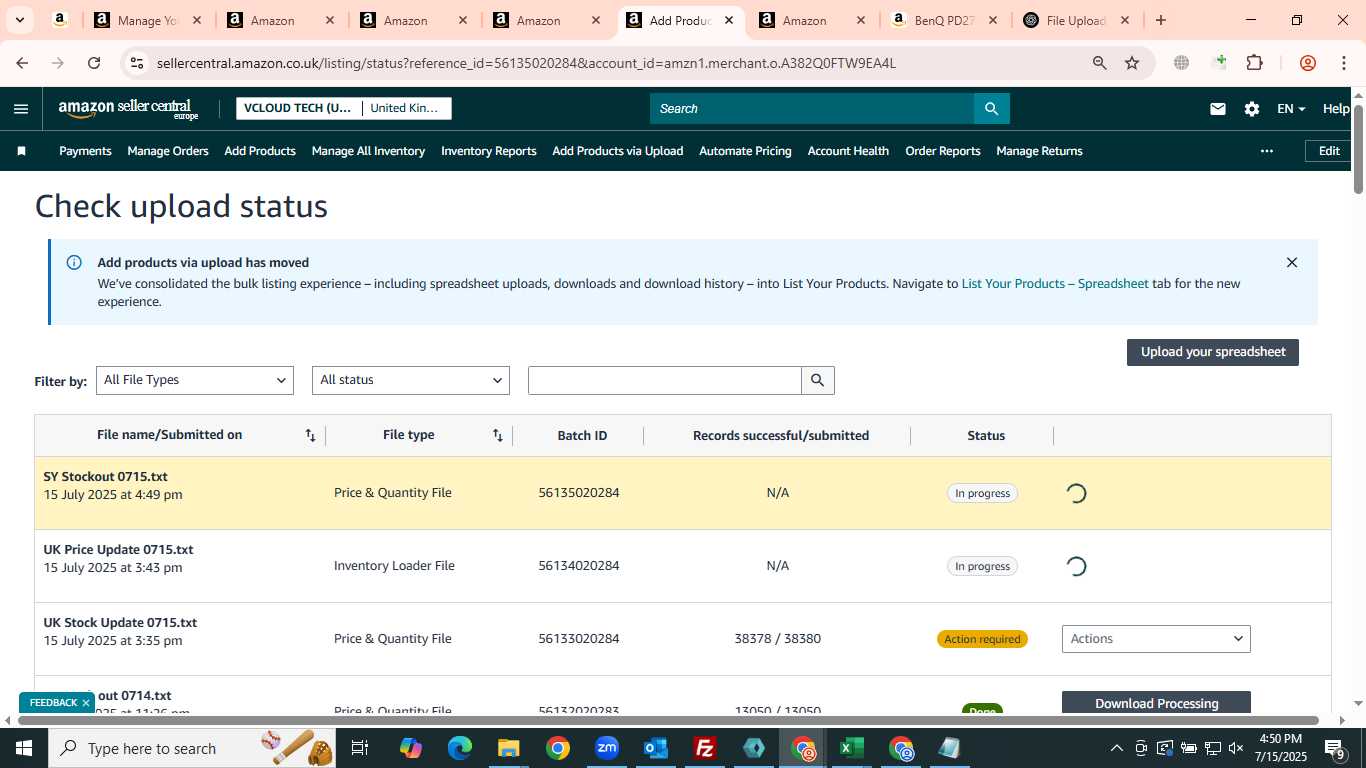
Task: Open the messages mail icon
Action: 1217,109
